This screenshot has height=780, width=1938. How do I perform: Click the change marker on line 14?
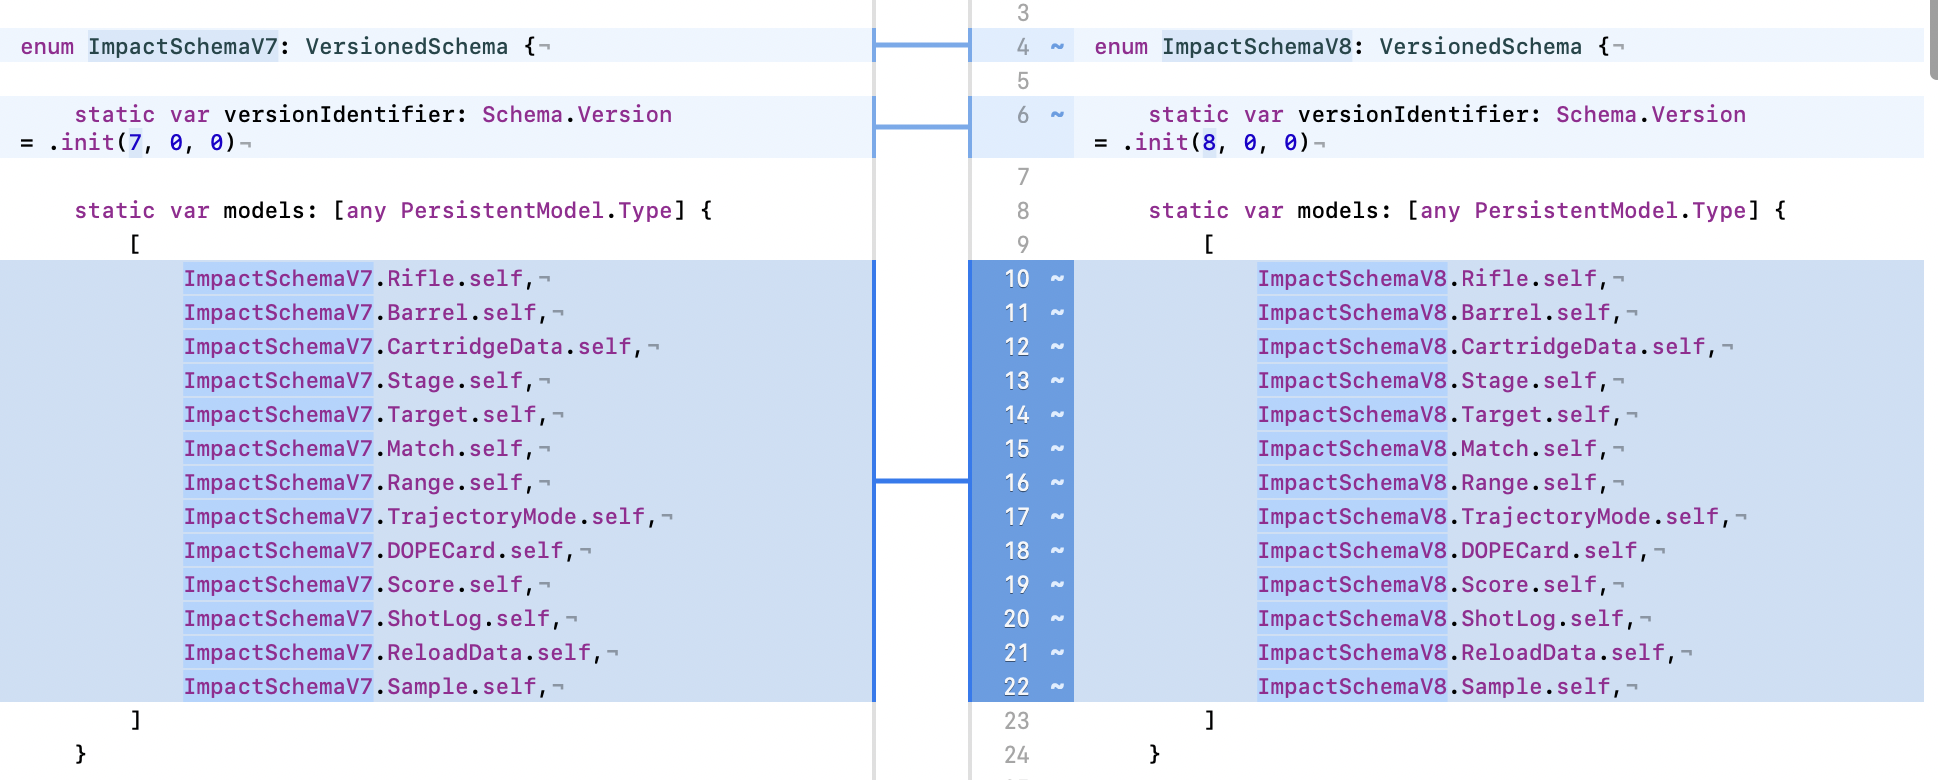[1057, 415]
